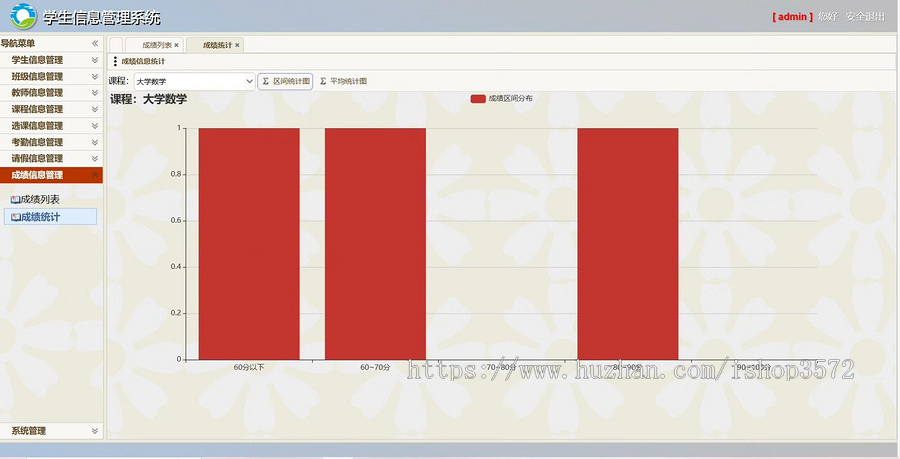The width and height of the screenshot is (900, 459).
Task: Toggle the 成绩区间分布 legend swatch
Action: click(478, 99)
